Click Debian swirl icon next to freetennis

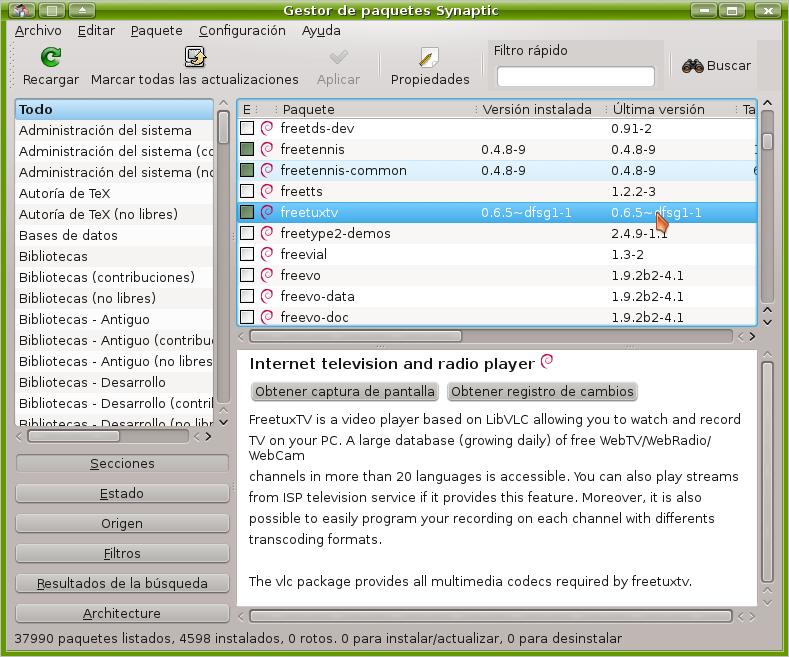pyautogui.click(x=267, y=149)
